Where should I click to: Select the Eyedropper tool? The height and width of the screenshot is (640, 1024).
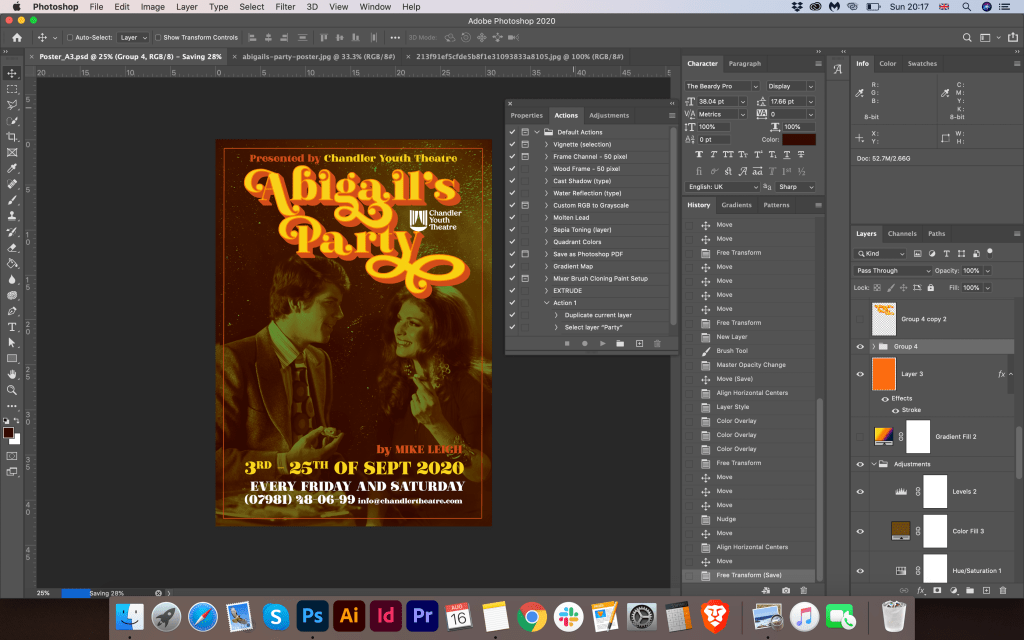[12, 168]
